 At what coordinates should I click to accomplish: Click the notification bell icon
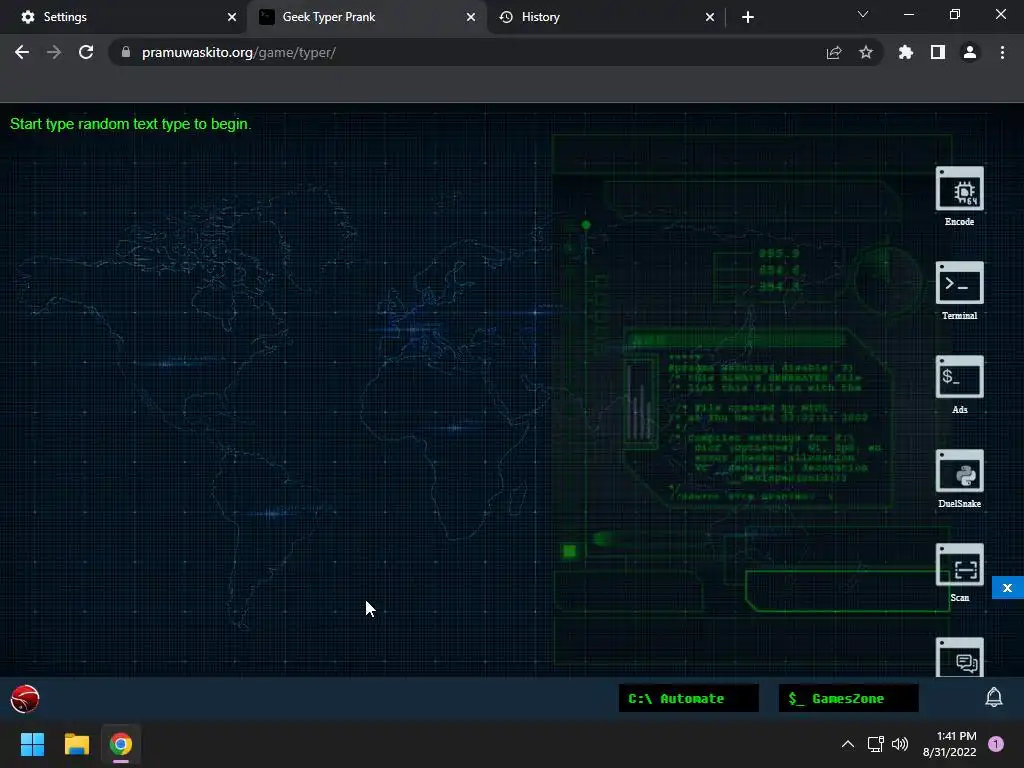tap(993, 697)
